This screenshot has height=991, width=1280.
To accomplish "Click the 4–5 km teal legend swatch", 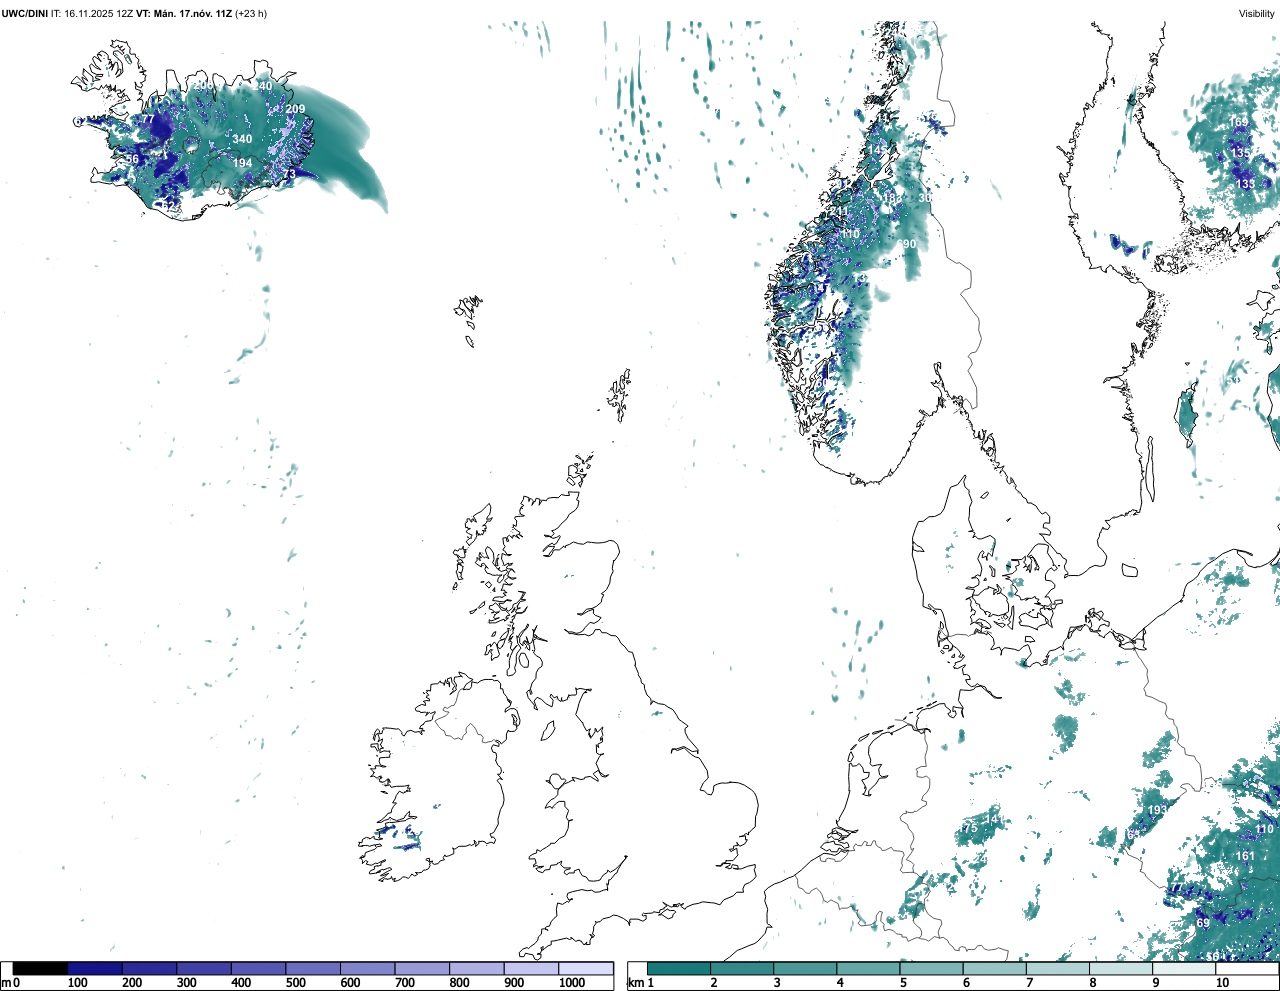I will pyautogui.click(x=868, y=969).
